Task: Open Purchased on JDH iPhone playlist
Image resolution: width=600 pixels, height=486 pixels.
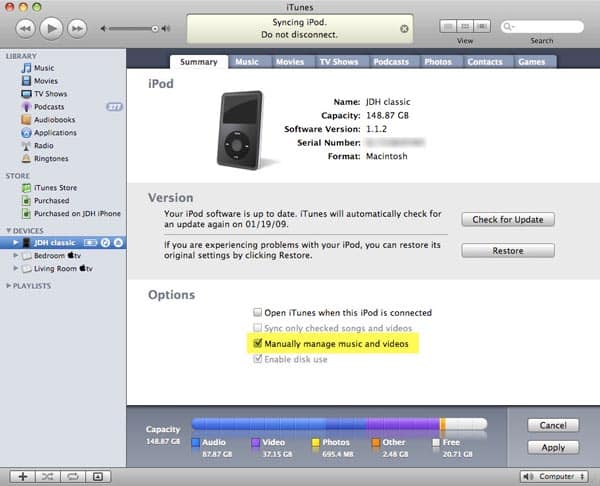Action: [x=77, y=214]
